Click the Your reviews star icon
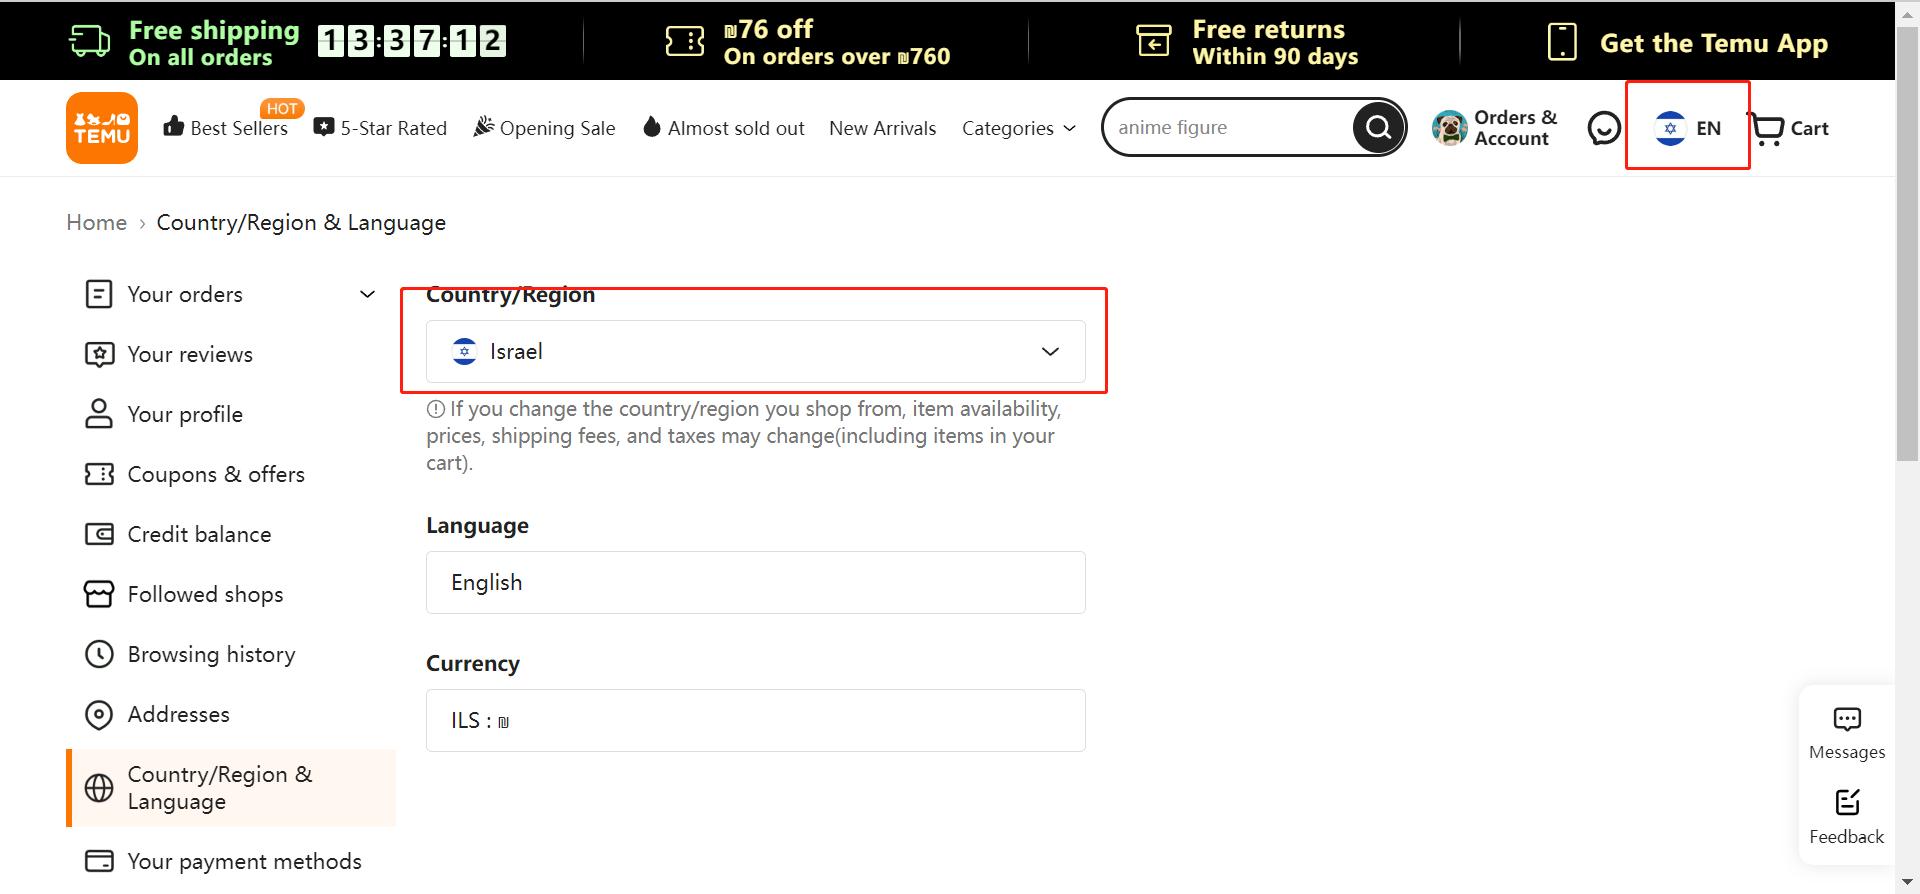 99,354
